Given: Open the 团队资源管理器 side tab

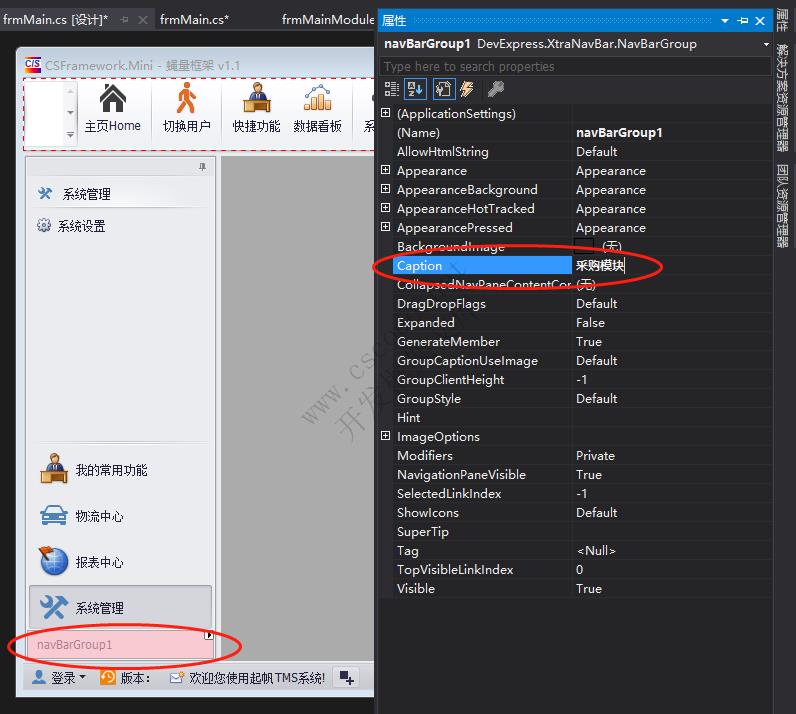Looking at the screenshot, I should (x=783, y=206).
